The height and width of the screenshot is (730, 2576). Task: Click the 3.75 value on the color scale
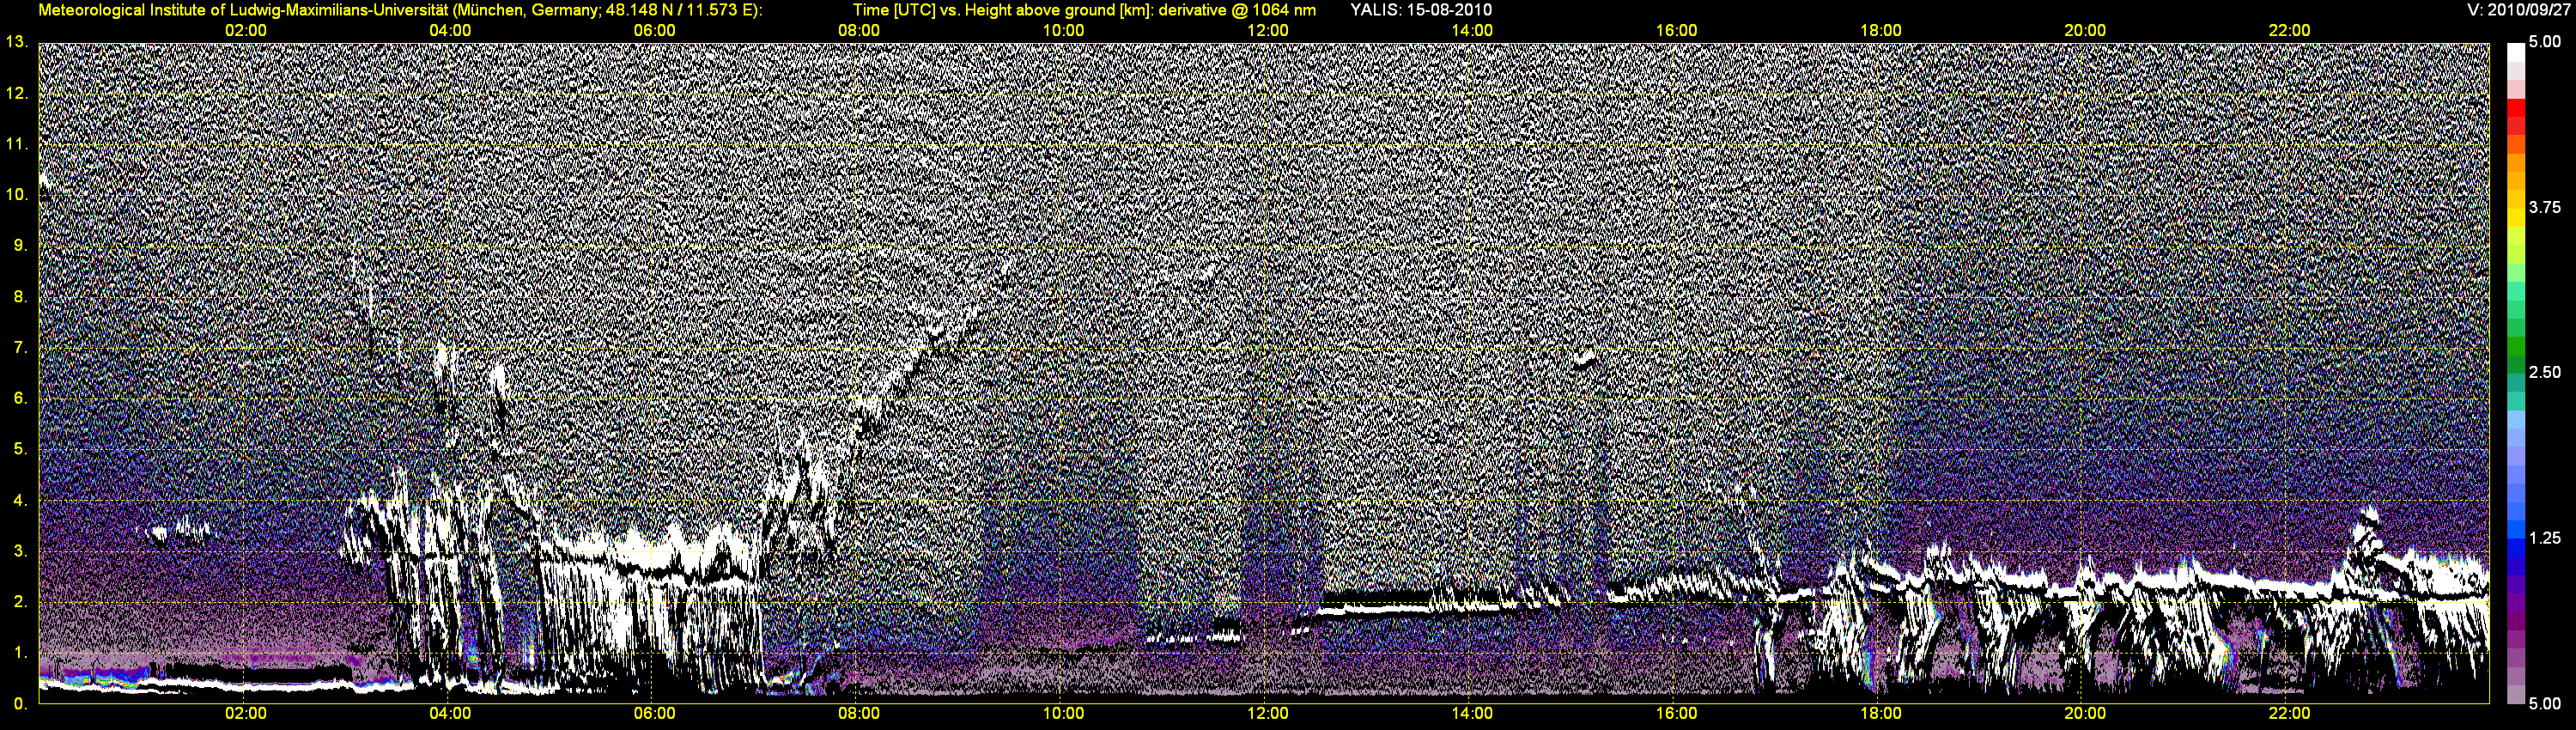2545,207
